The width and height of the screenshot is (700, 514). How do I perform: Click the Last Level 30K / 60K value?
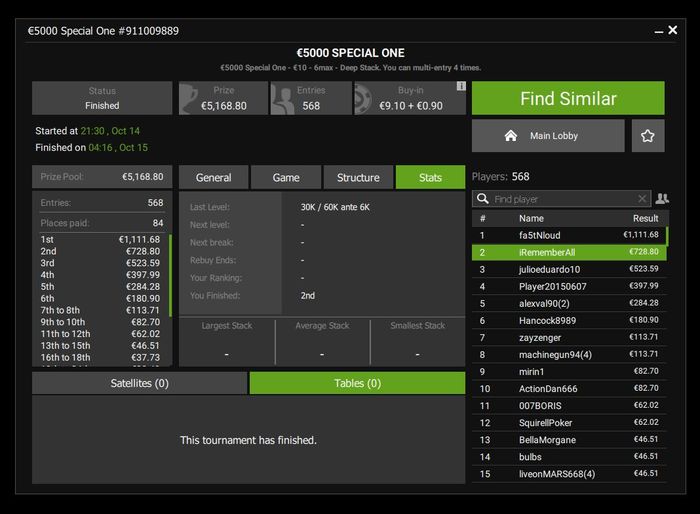point(335,207)
